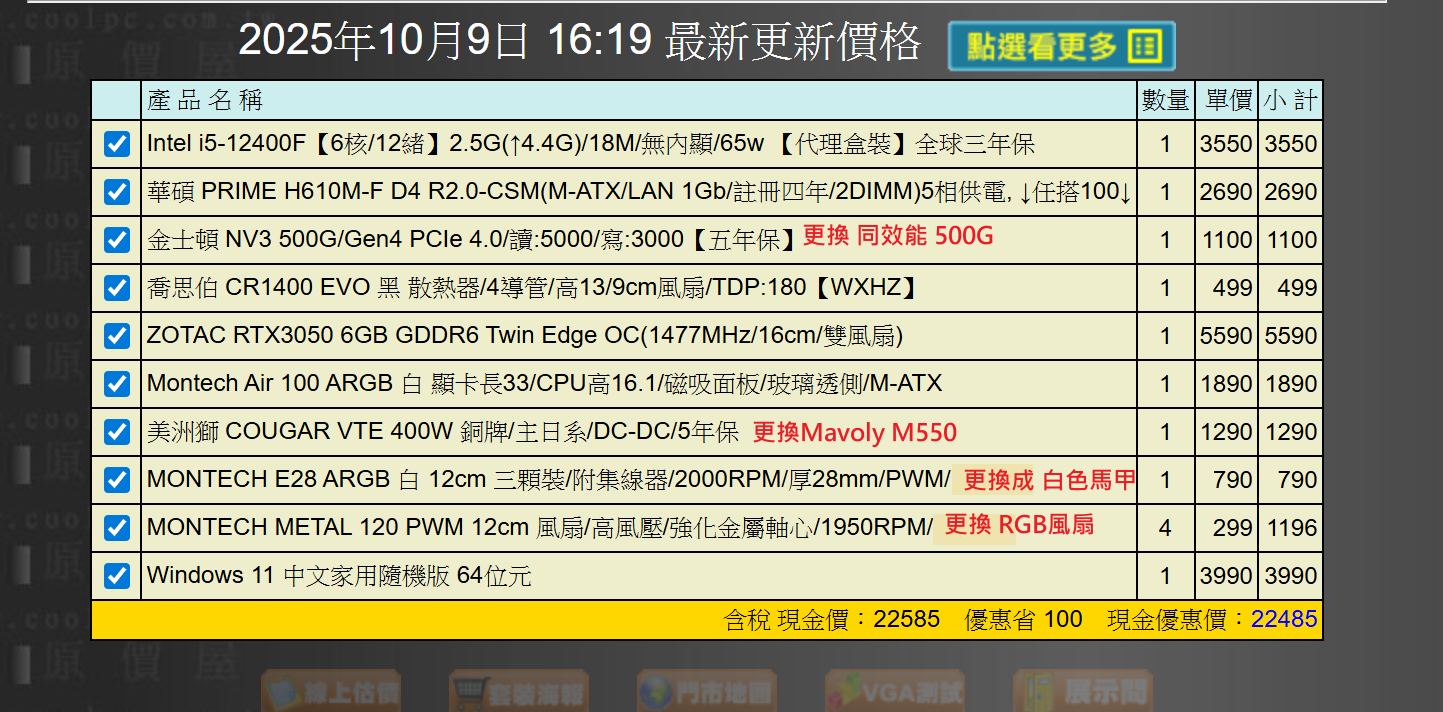Image resolution: width=1443 pixels, height=712 pixels.
Task: Uncheck the 金士頓 NV3 500G SSD checkbox
Action: pos(117,240)
